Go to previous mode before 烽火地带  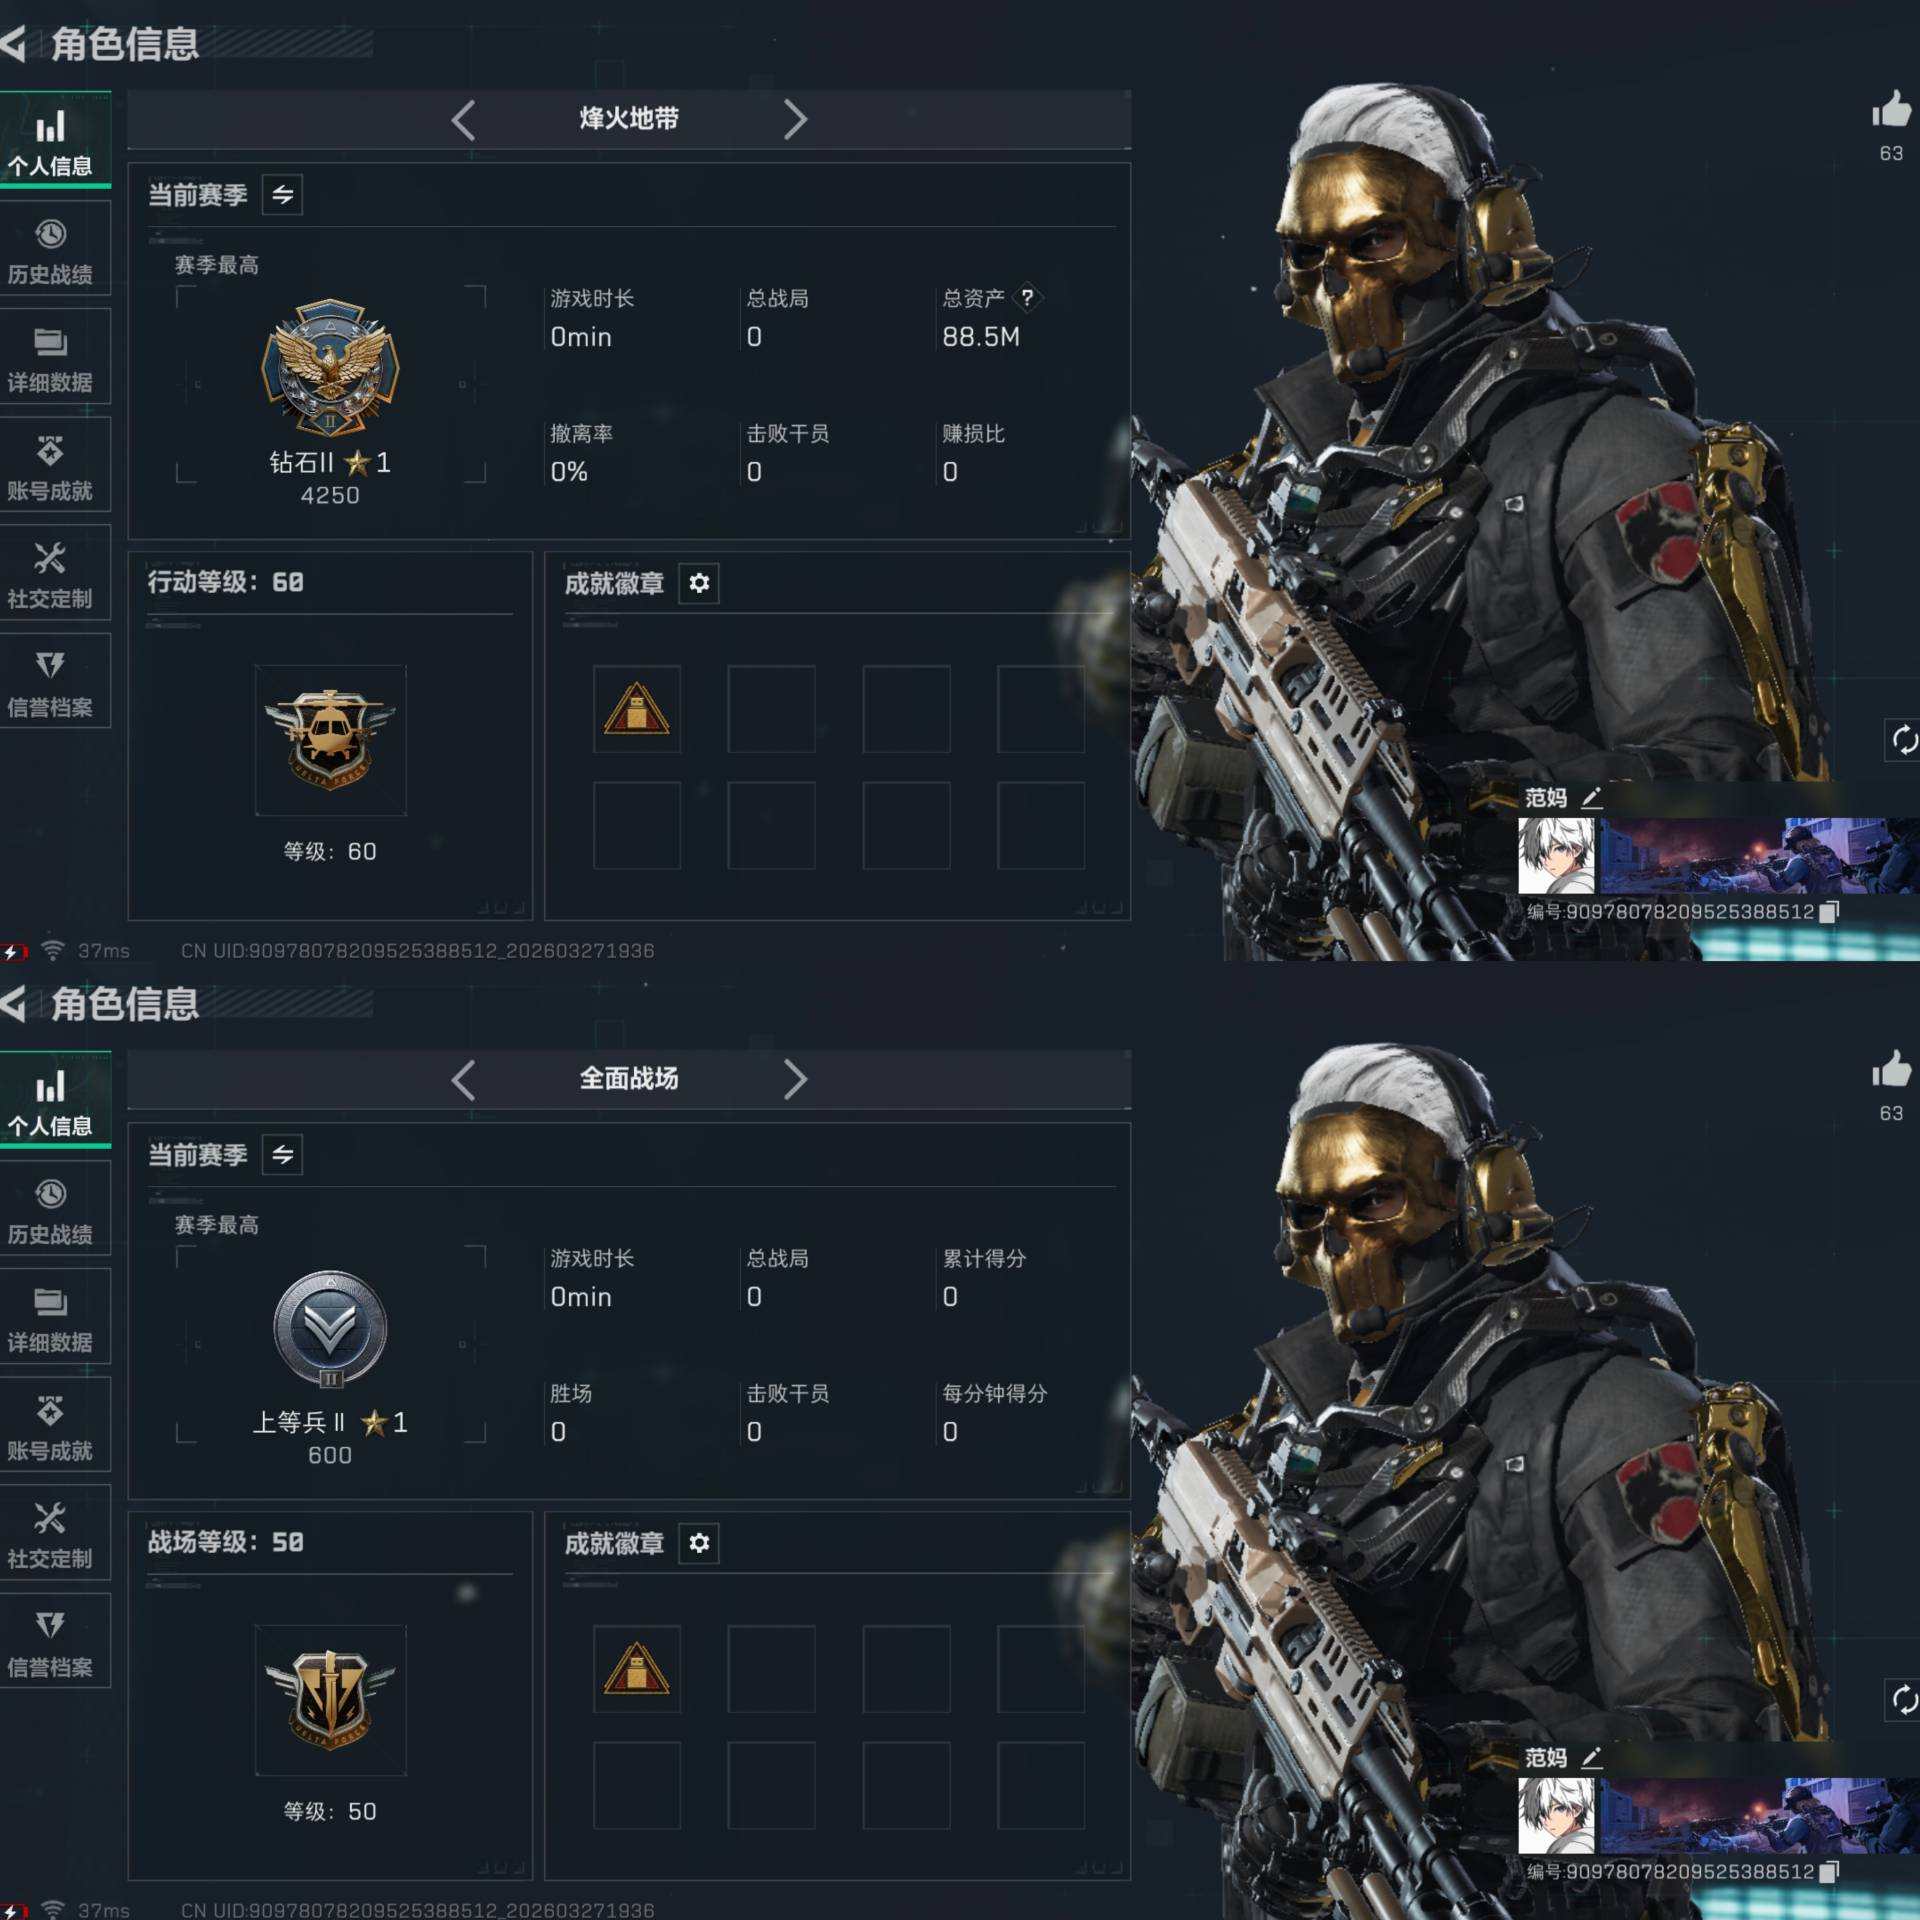[x=463, y=119]
